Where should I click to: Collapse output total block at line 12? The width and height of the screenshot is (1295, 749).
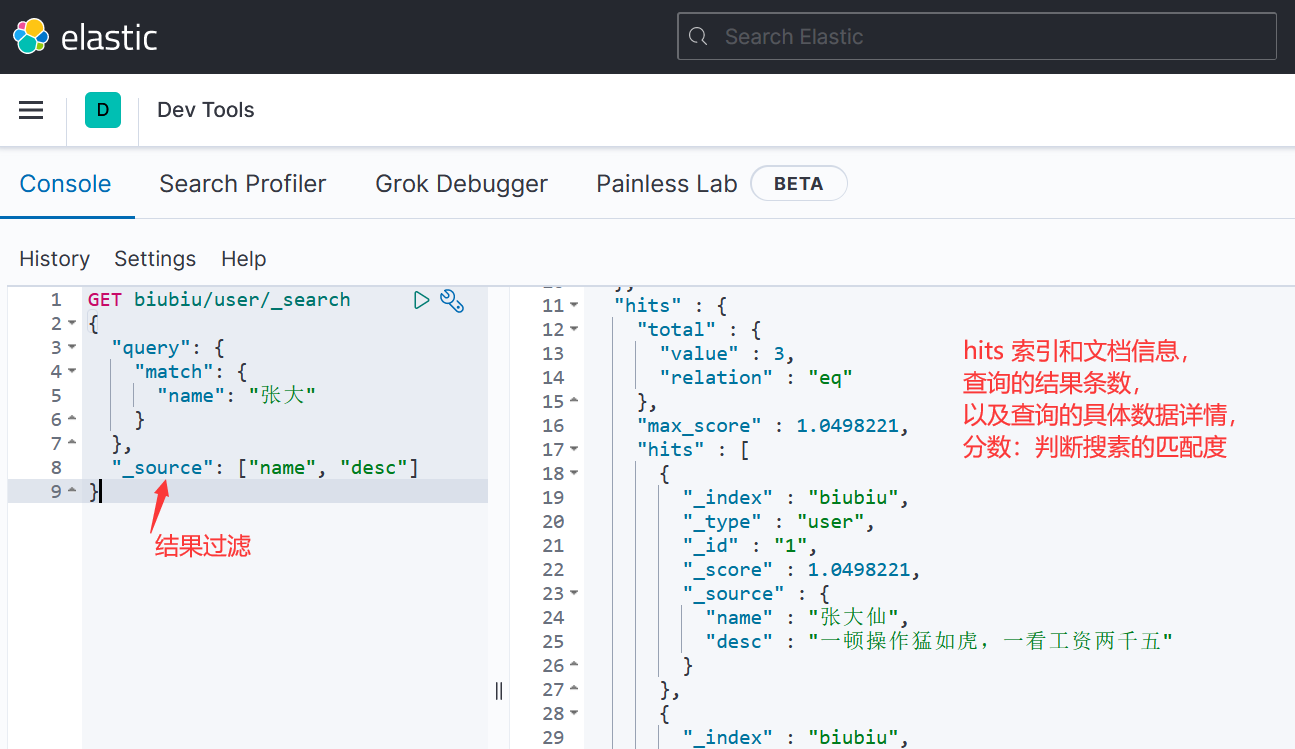pyautogui.click(x=574, y=330)
